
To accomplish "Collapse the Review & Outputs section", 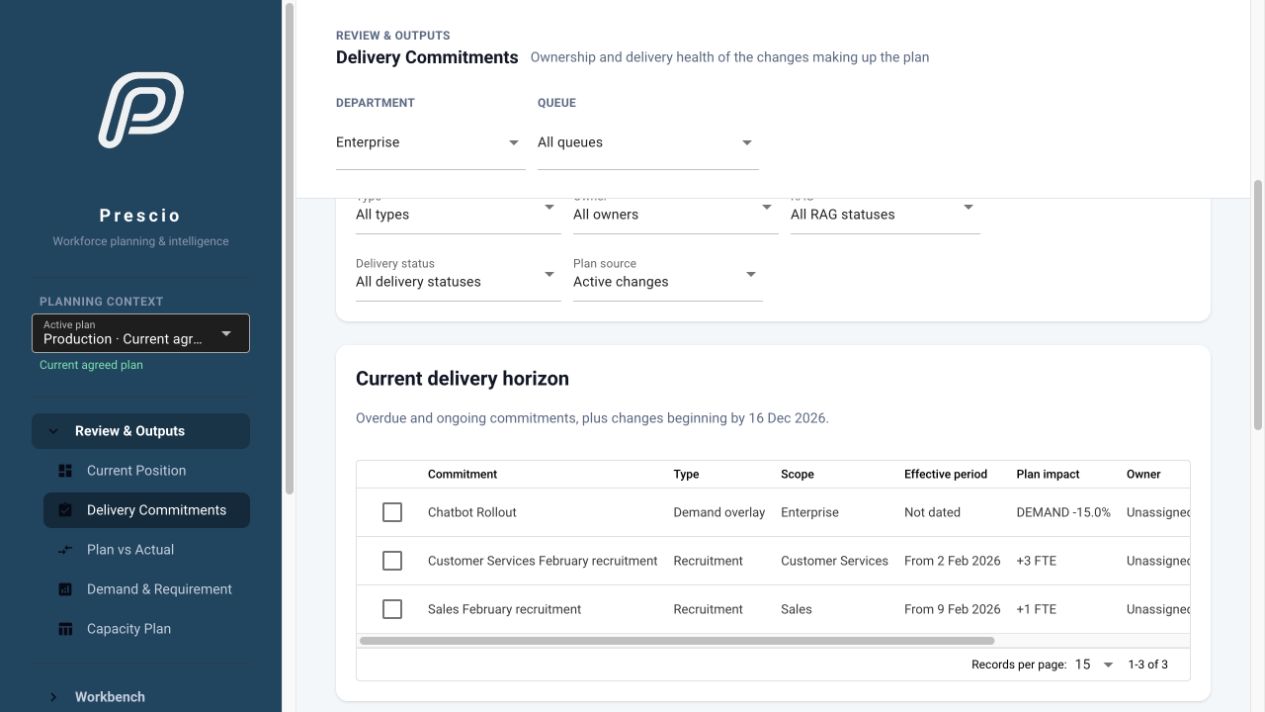I will point(141,431).
